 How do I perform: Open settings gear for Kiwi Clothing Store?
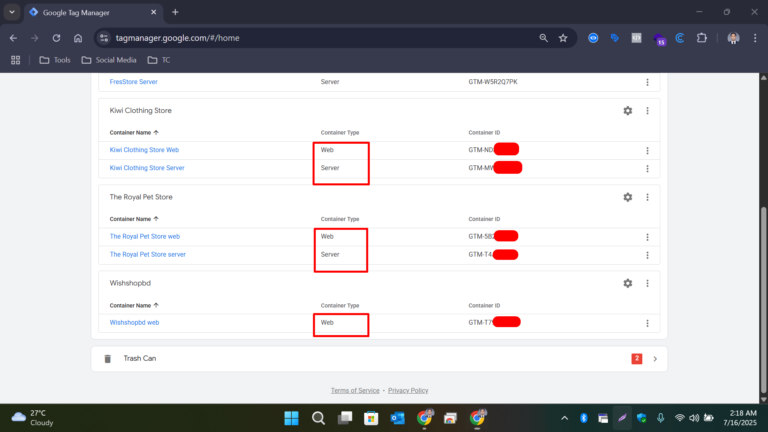pyautogui.click(x=627, y=111)
